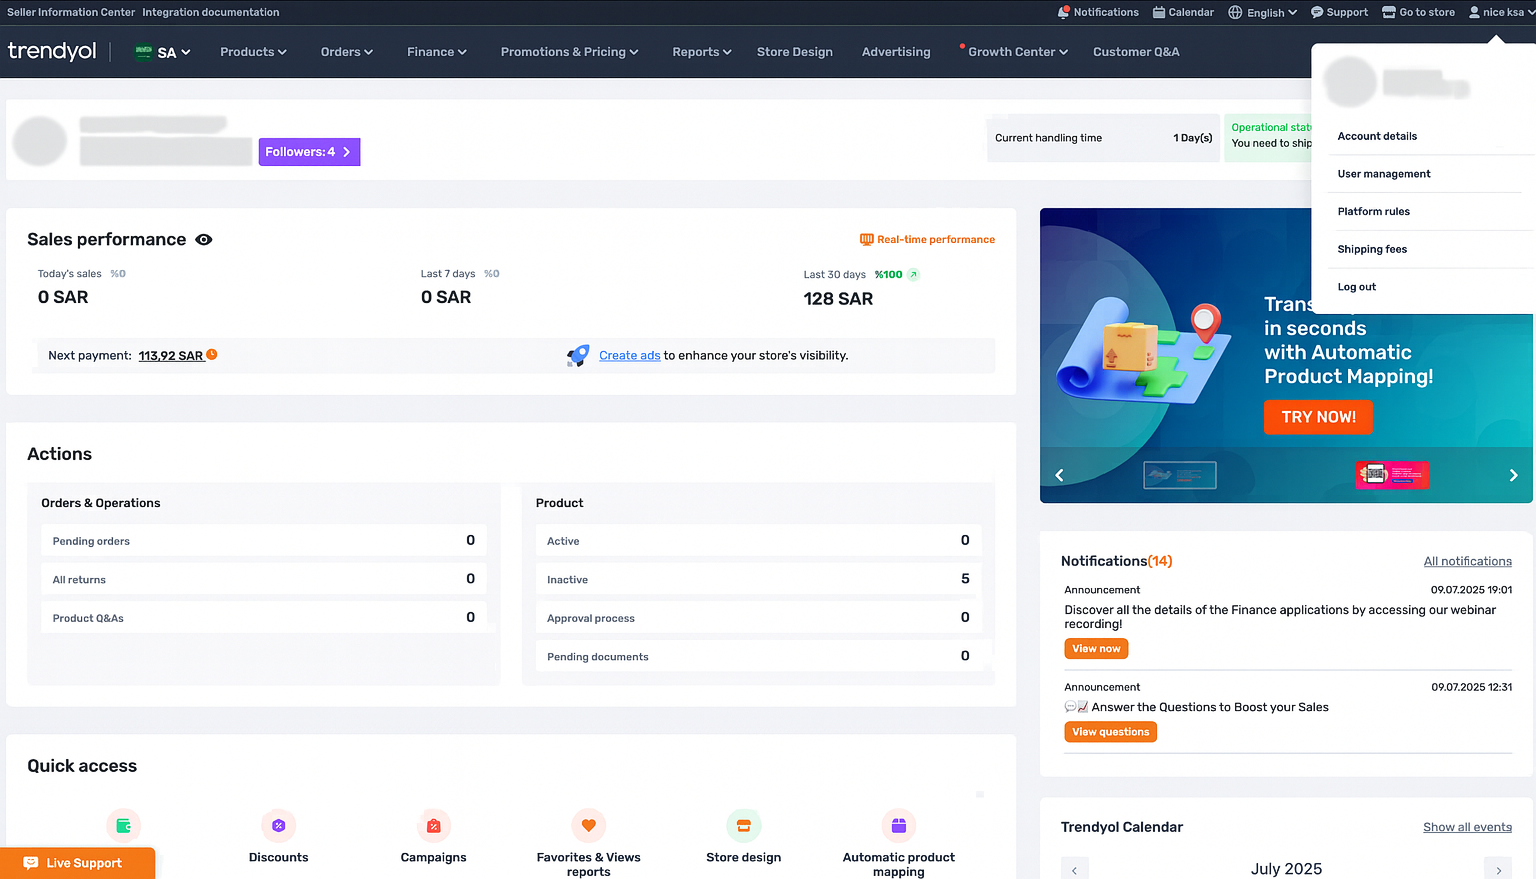Click Go to store
The height and width of the screenshot is (879, 1536).
pyautogui.click(x=1418, y=12)
